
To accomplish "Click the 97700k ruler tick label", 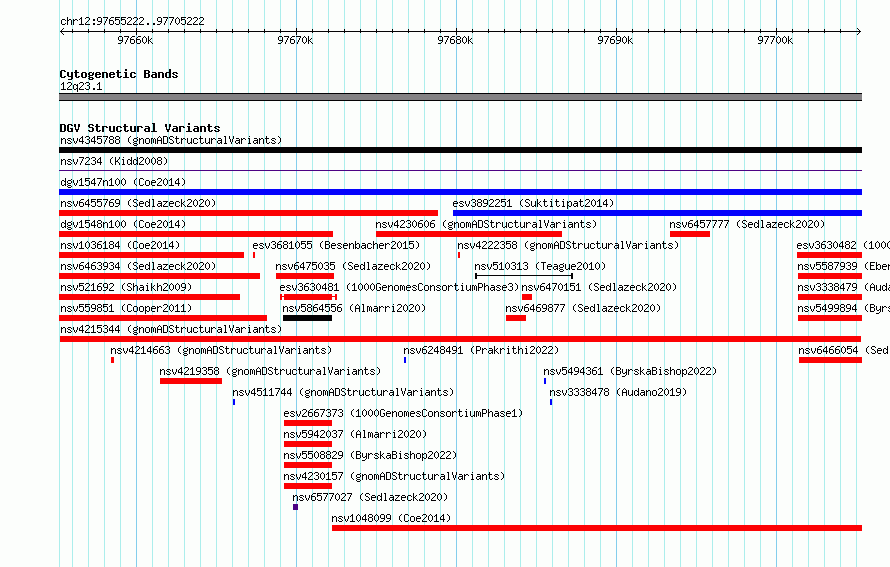I will pyautogui.click(x=775, y=40).
